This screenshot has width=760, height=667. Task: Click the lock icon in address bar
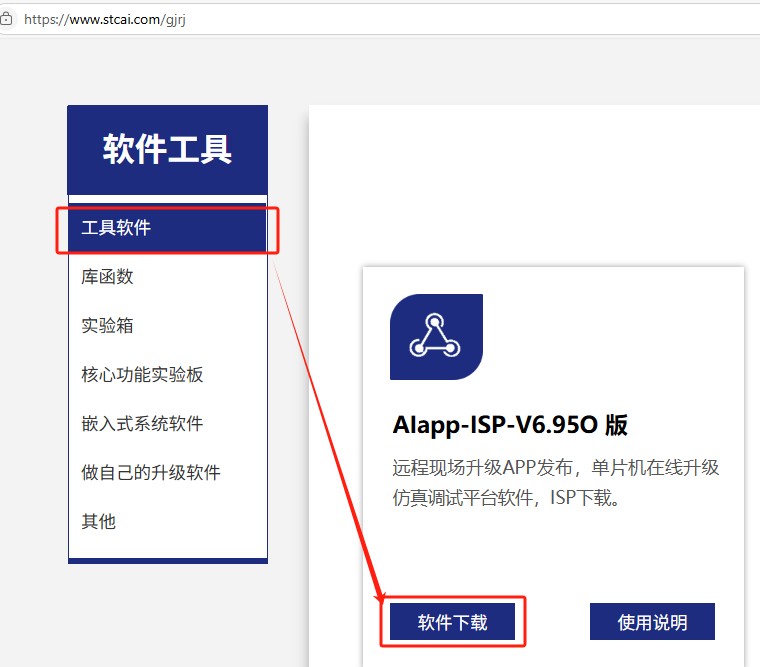[6, 19]
